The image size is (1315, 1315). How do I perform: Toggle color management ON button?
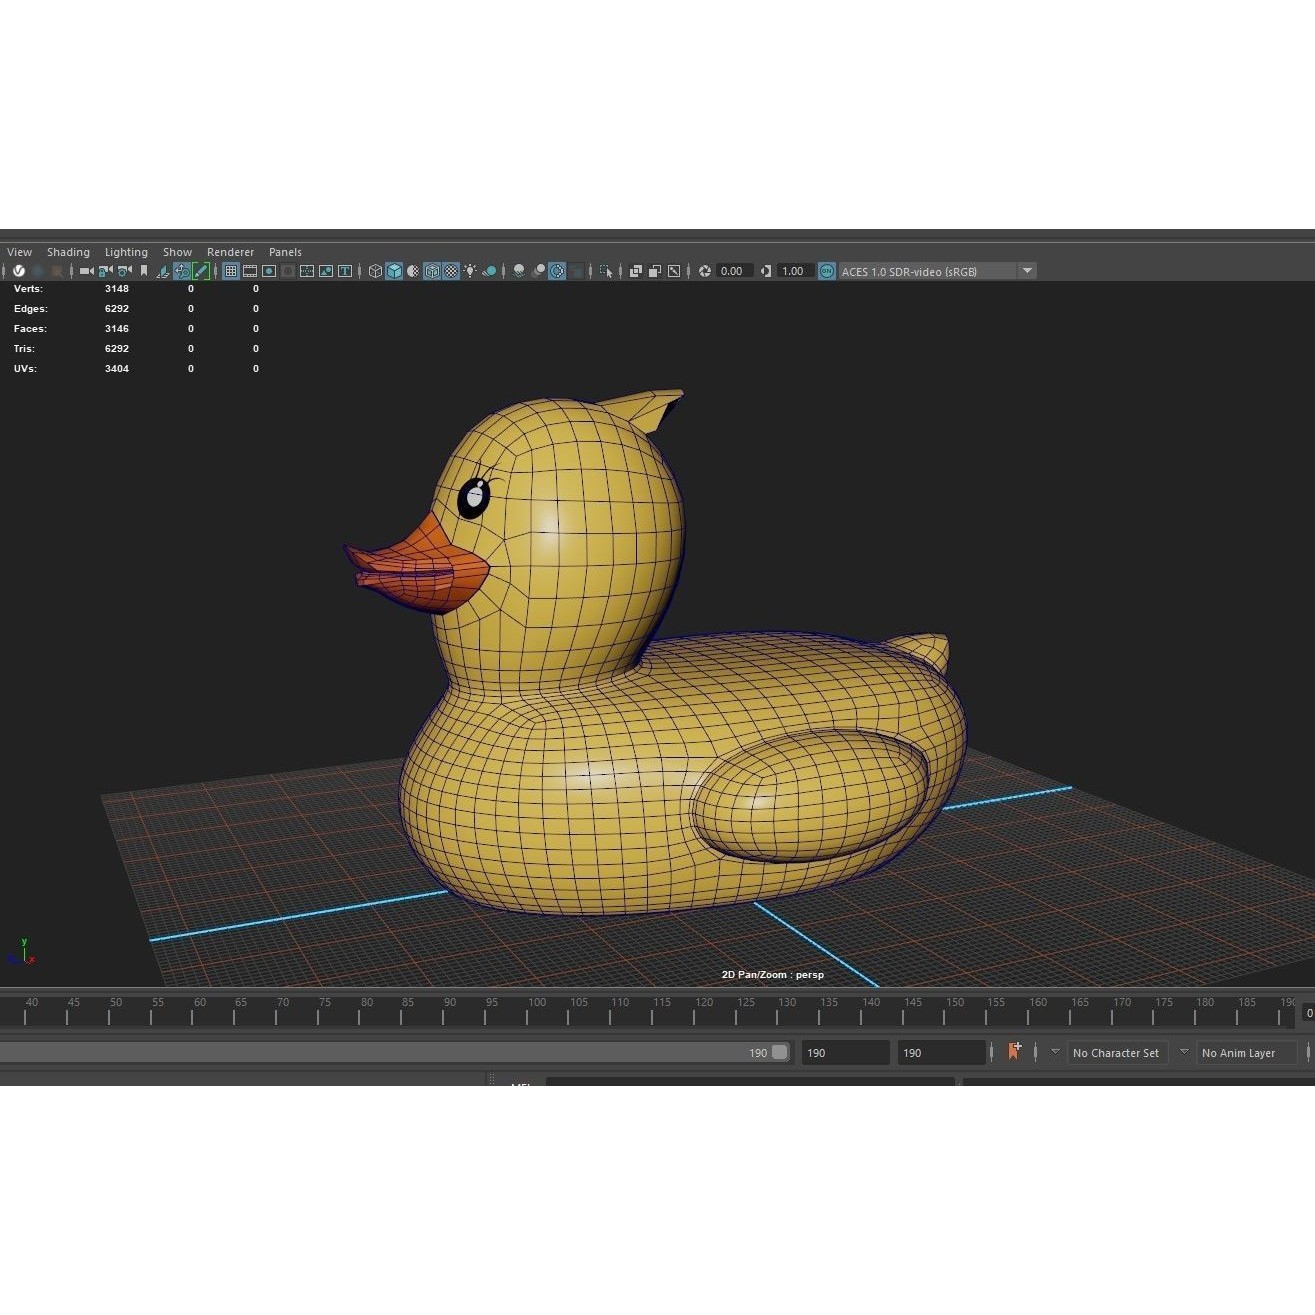(x=826, y=271)
